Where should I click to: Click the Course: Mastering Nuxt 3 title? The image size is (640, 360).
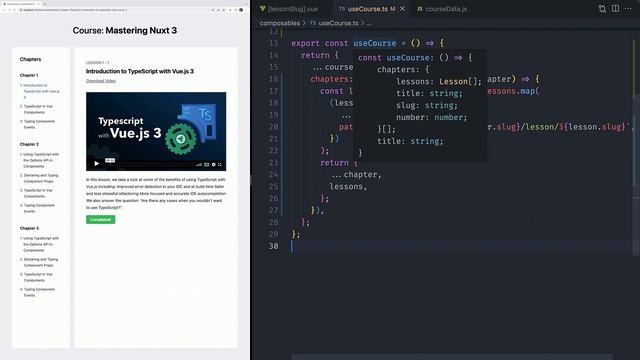(124, 30)
